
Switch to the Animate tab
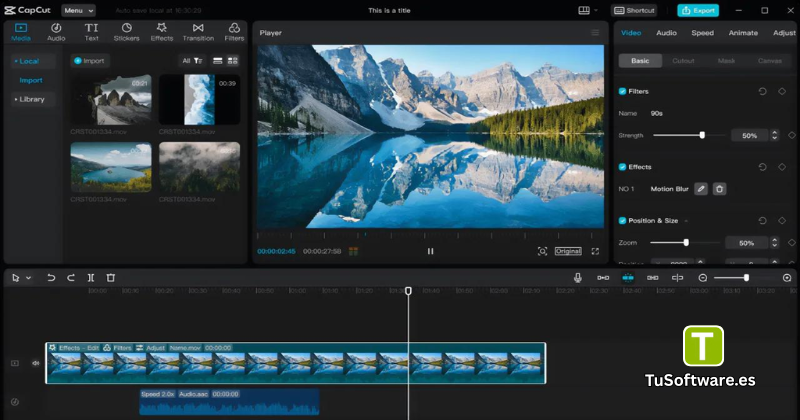click(x=743, y=33)
